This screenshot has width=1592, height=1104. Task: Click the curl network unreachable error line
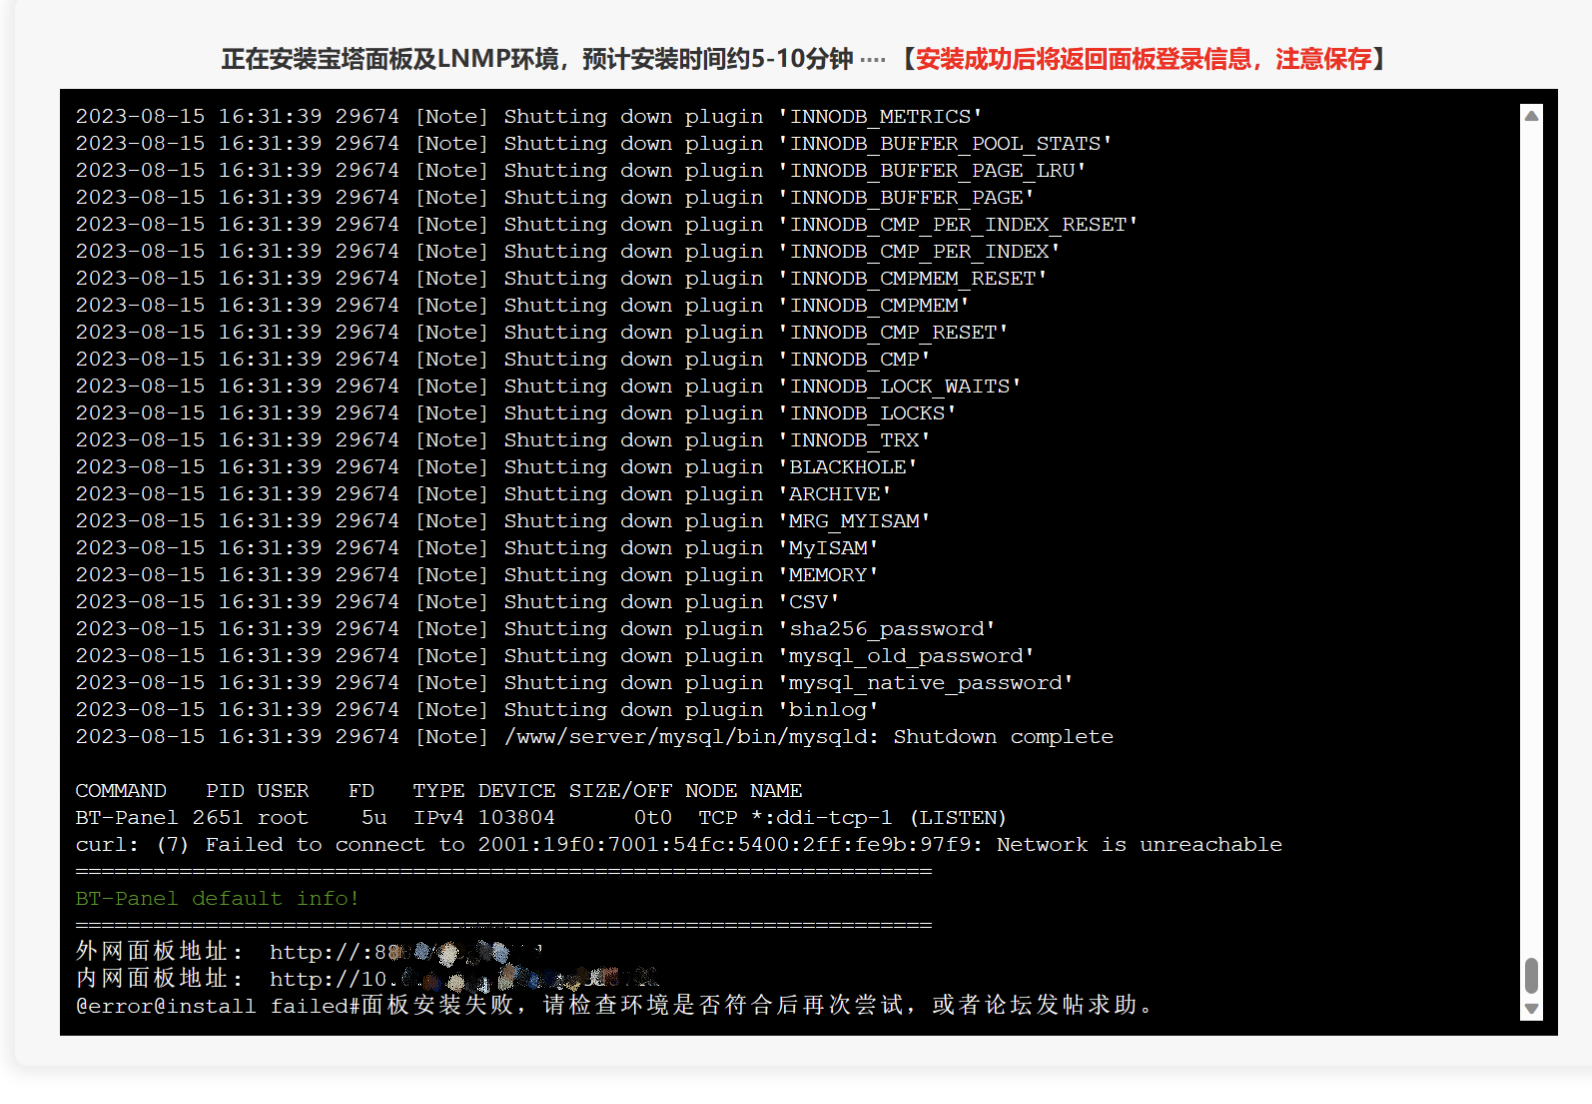click(678, 844)
